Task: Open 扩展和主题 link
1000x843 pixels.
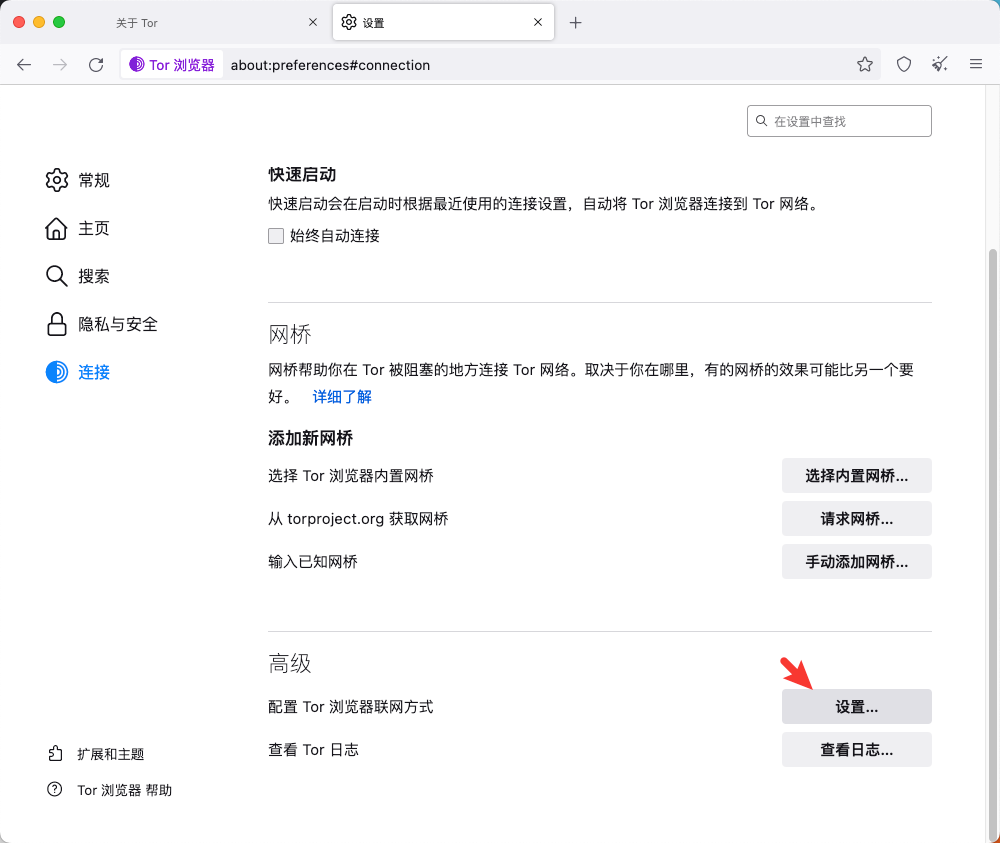Action: pyautogui.click(x=110, y=754)
